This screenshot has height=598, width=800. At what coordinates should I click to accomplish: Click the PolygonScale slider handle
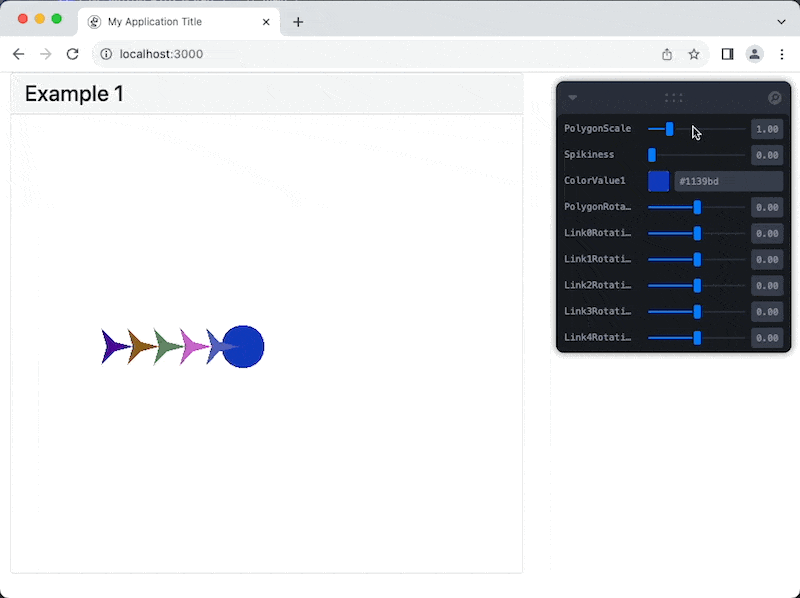coord(669,129)
